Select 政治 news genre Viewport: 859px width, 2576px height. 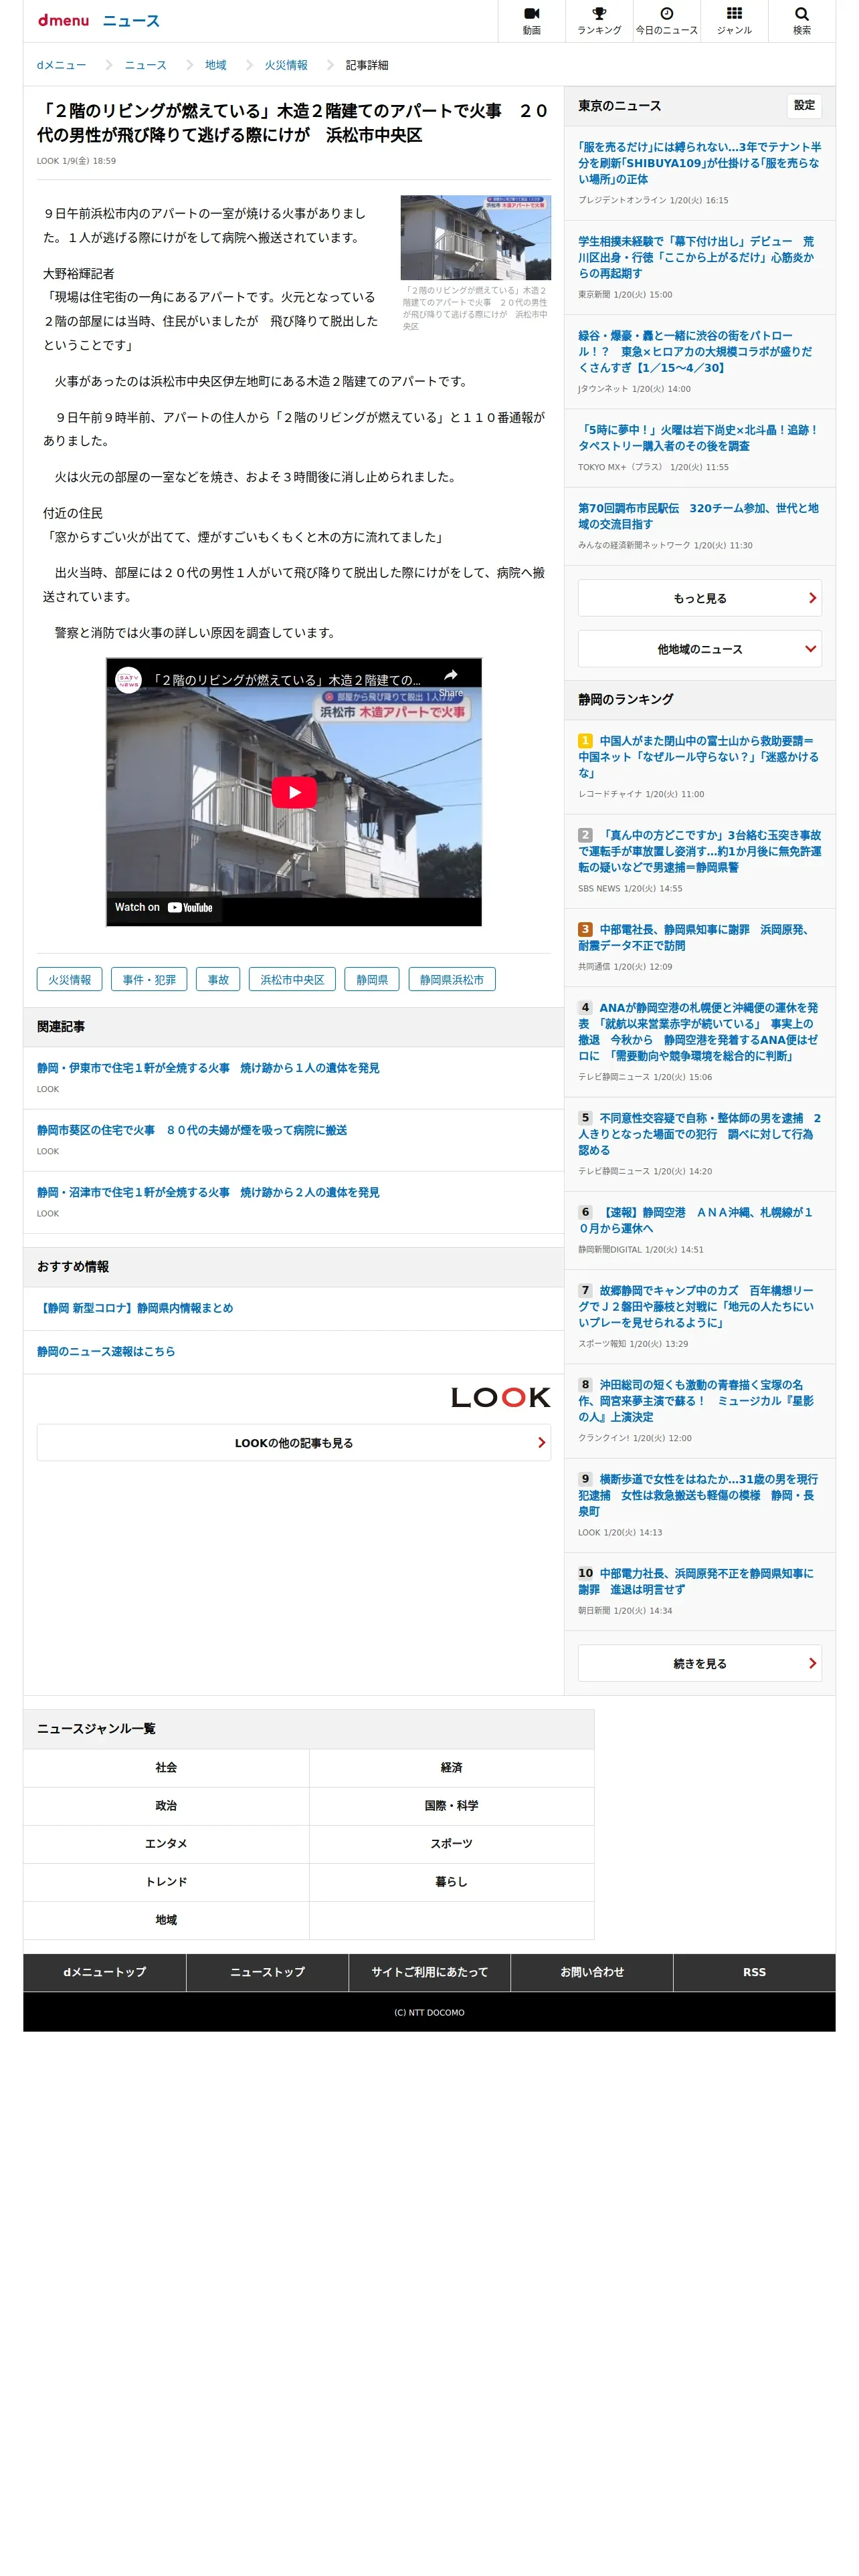tap(166, 1805)
